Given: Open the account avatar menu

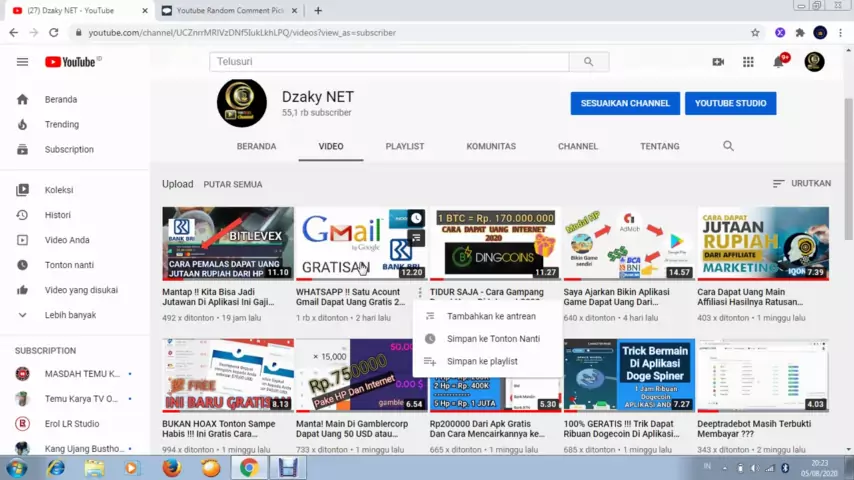Looking at the screenshot, I should tap(814, 62).
